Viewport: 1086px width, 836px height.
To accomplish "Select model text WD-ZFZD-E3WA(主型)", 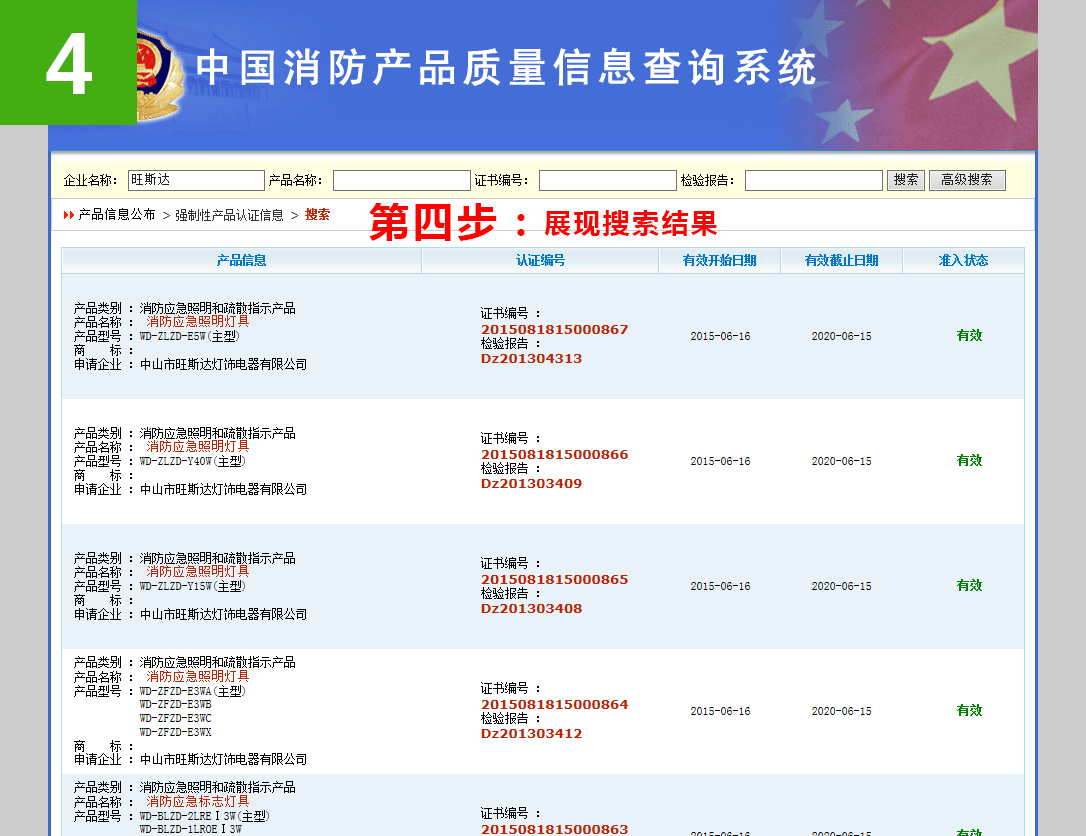I will pyautogui.click(x=193, y=691).
